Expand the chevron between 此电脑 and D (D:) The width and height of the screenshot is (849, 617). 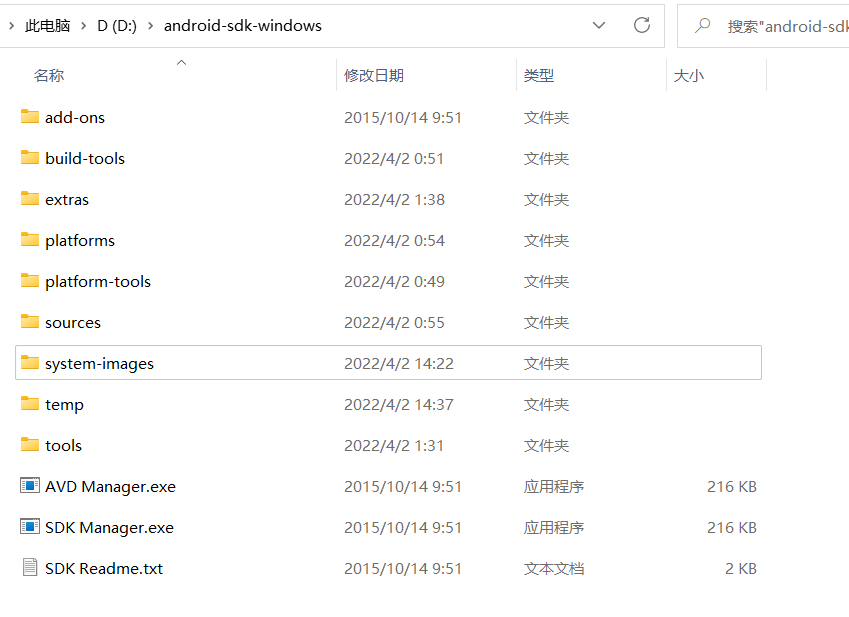(x=83, y=25)
